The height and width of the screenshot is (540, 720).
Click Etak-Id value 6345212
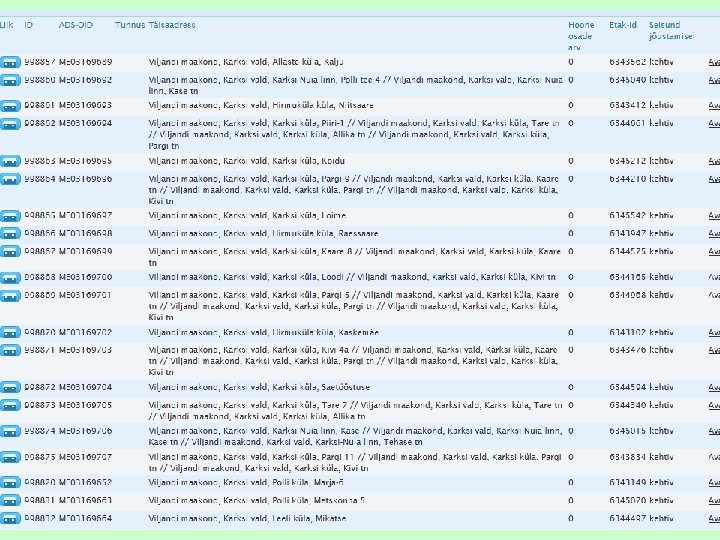point(627,161)
